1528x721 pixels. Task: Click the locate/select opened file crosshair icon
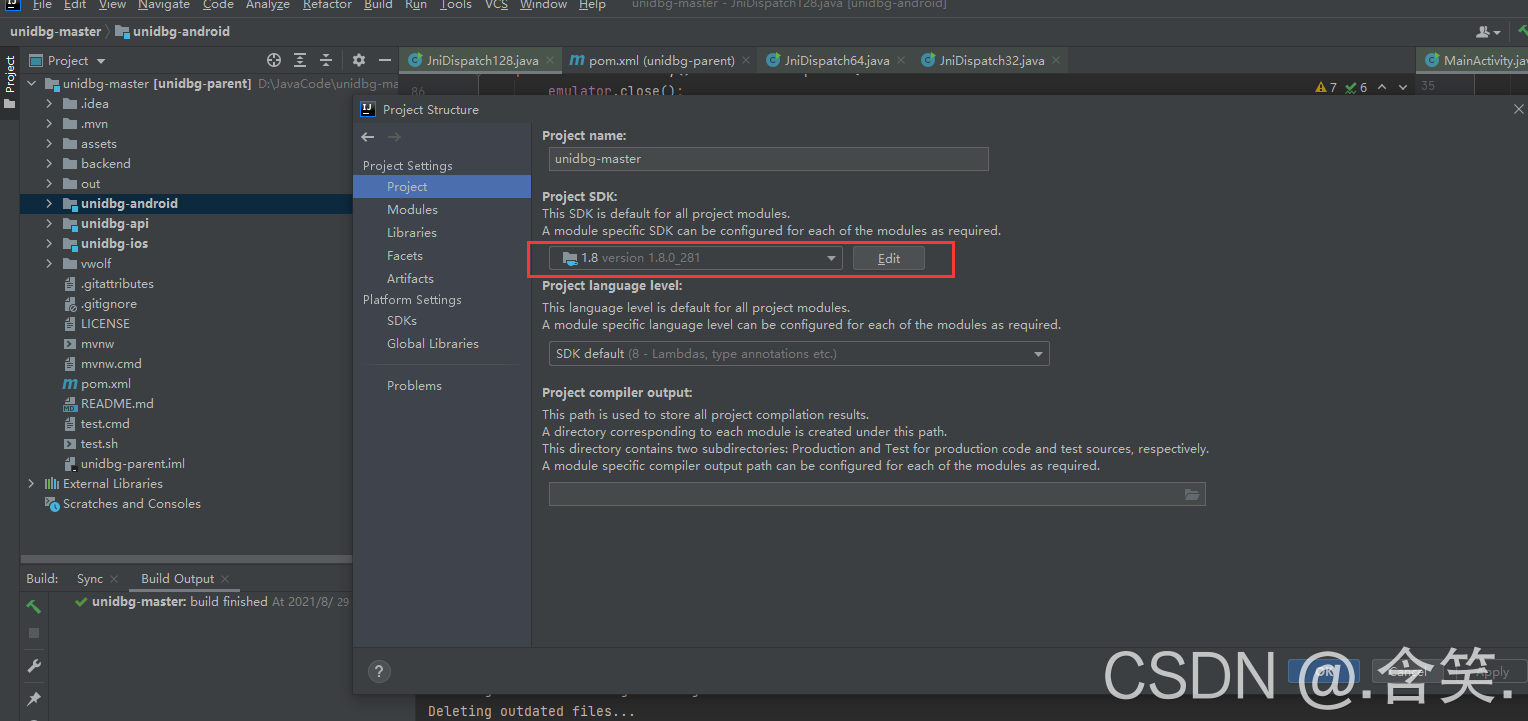coord(274,61)
